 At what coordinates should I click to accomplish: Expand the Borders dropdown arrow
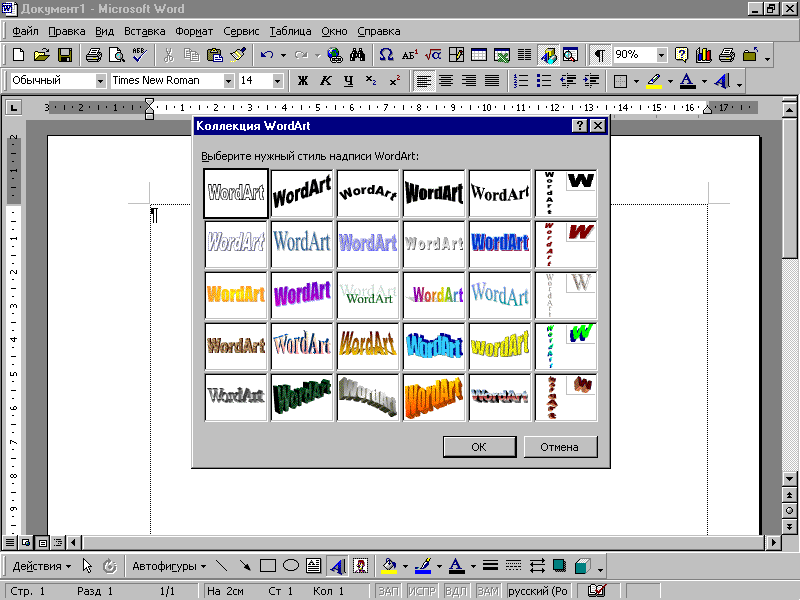(x=636, y=81)
